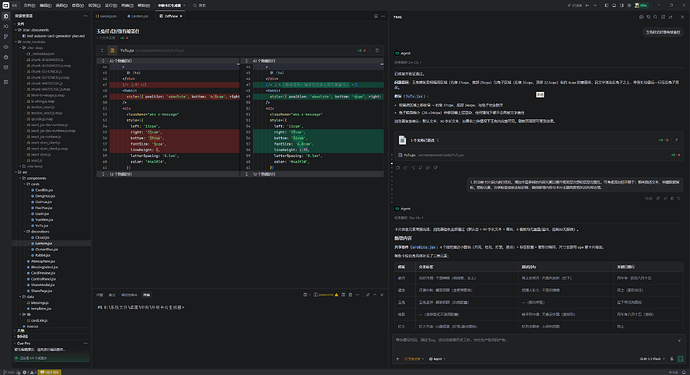This screenshot has height=375, width=690.
Task: Open project name dropdown in title bar
Action: 171,5
